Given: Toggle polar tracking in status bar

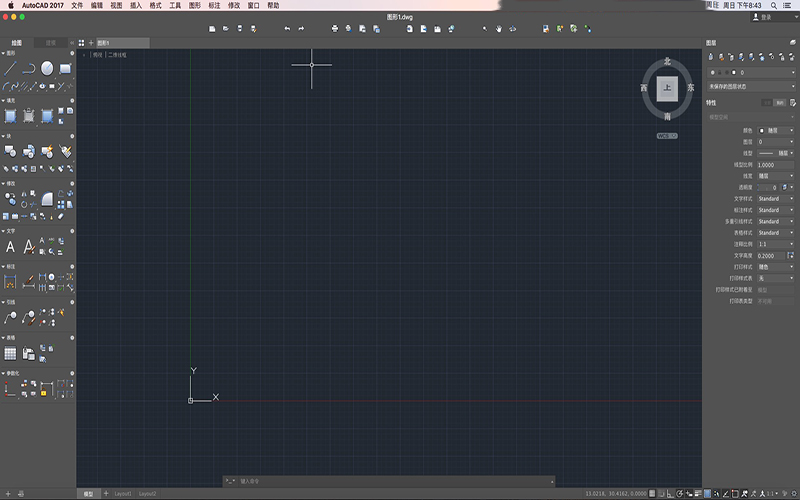Looking at the screenshot, I should pos(680,493).
